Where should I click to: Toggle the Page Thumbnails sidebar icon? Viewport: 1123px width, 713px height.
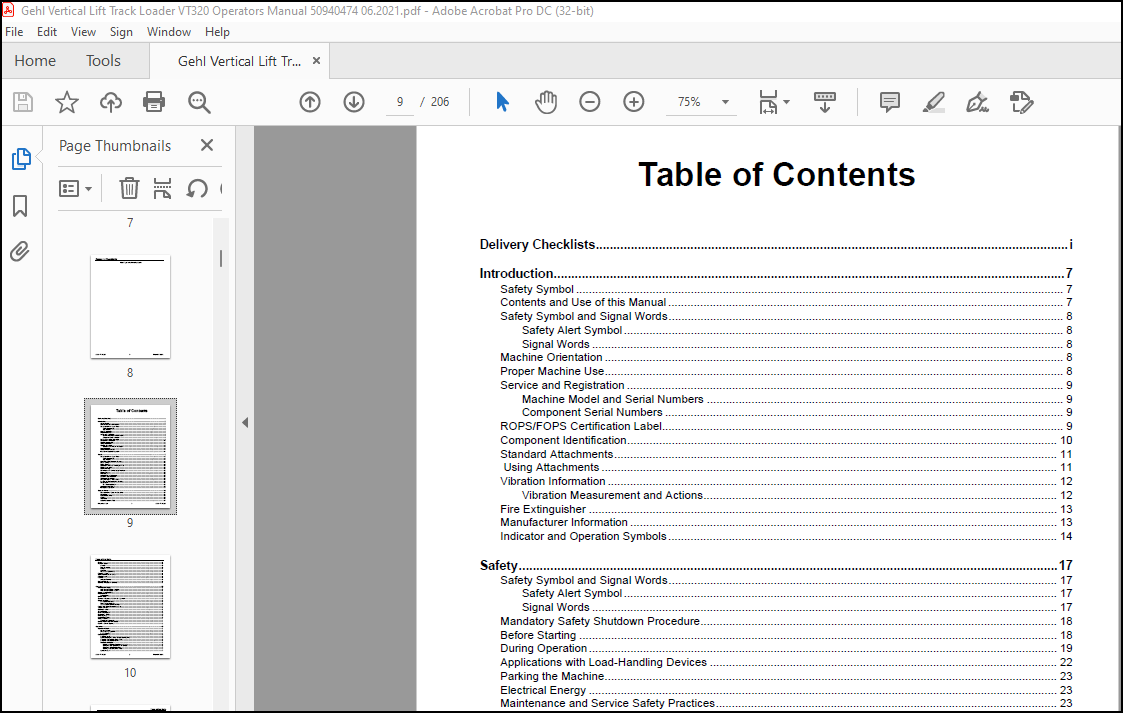21,159
